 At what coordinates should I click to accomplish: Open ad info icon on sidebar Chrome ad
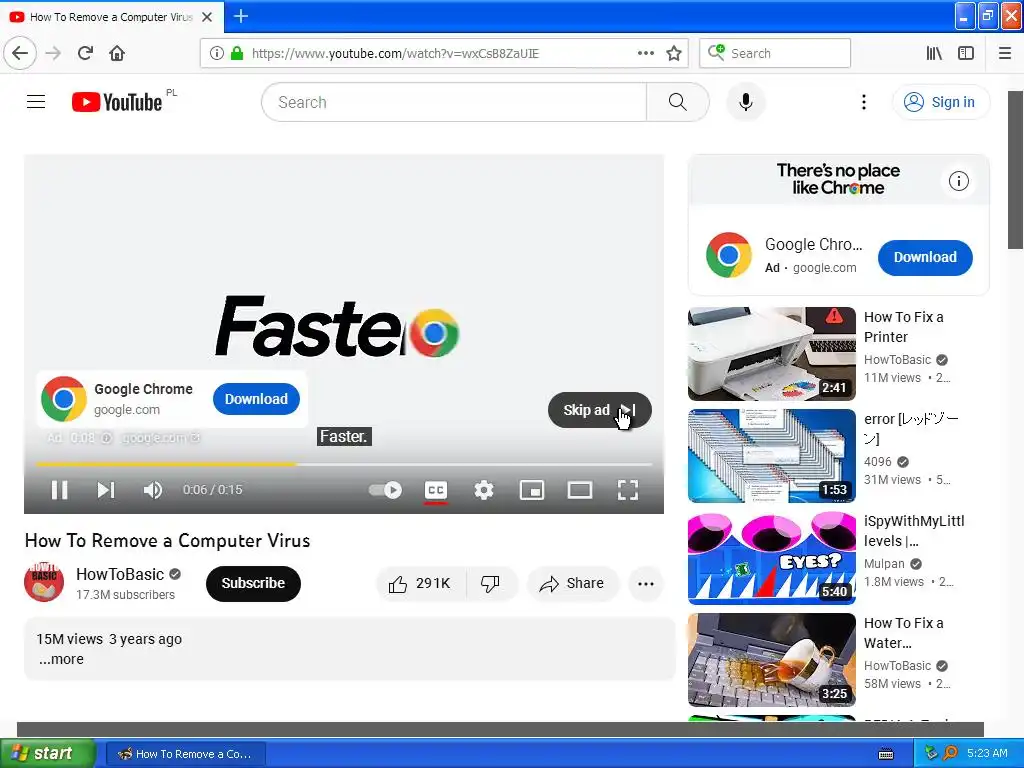[958, 181]
